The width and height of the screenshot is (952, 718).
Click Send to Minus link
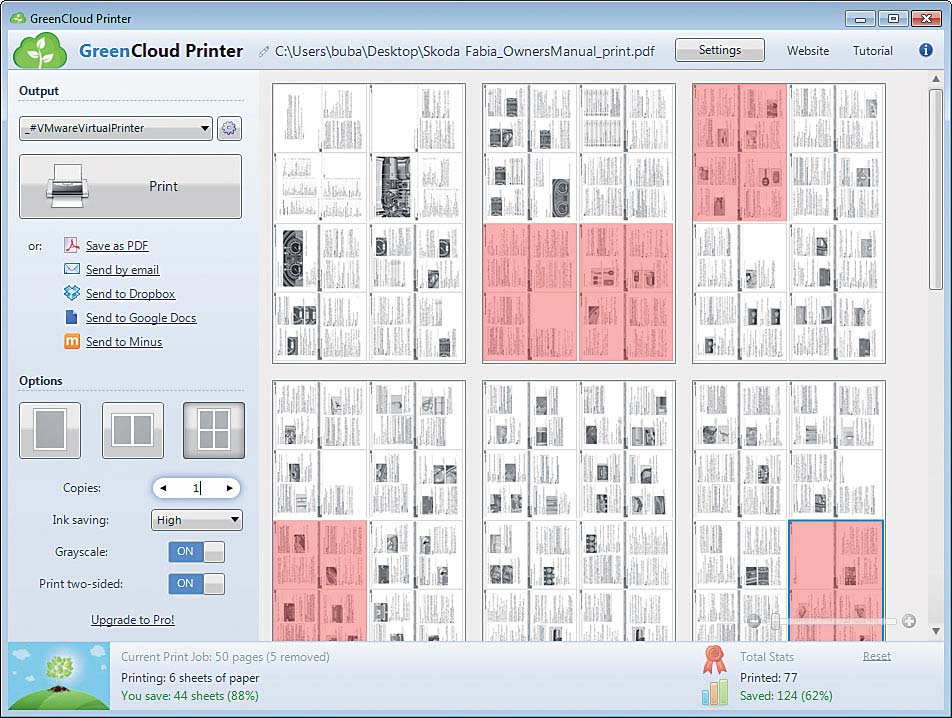coord(124,342)
